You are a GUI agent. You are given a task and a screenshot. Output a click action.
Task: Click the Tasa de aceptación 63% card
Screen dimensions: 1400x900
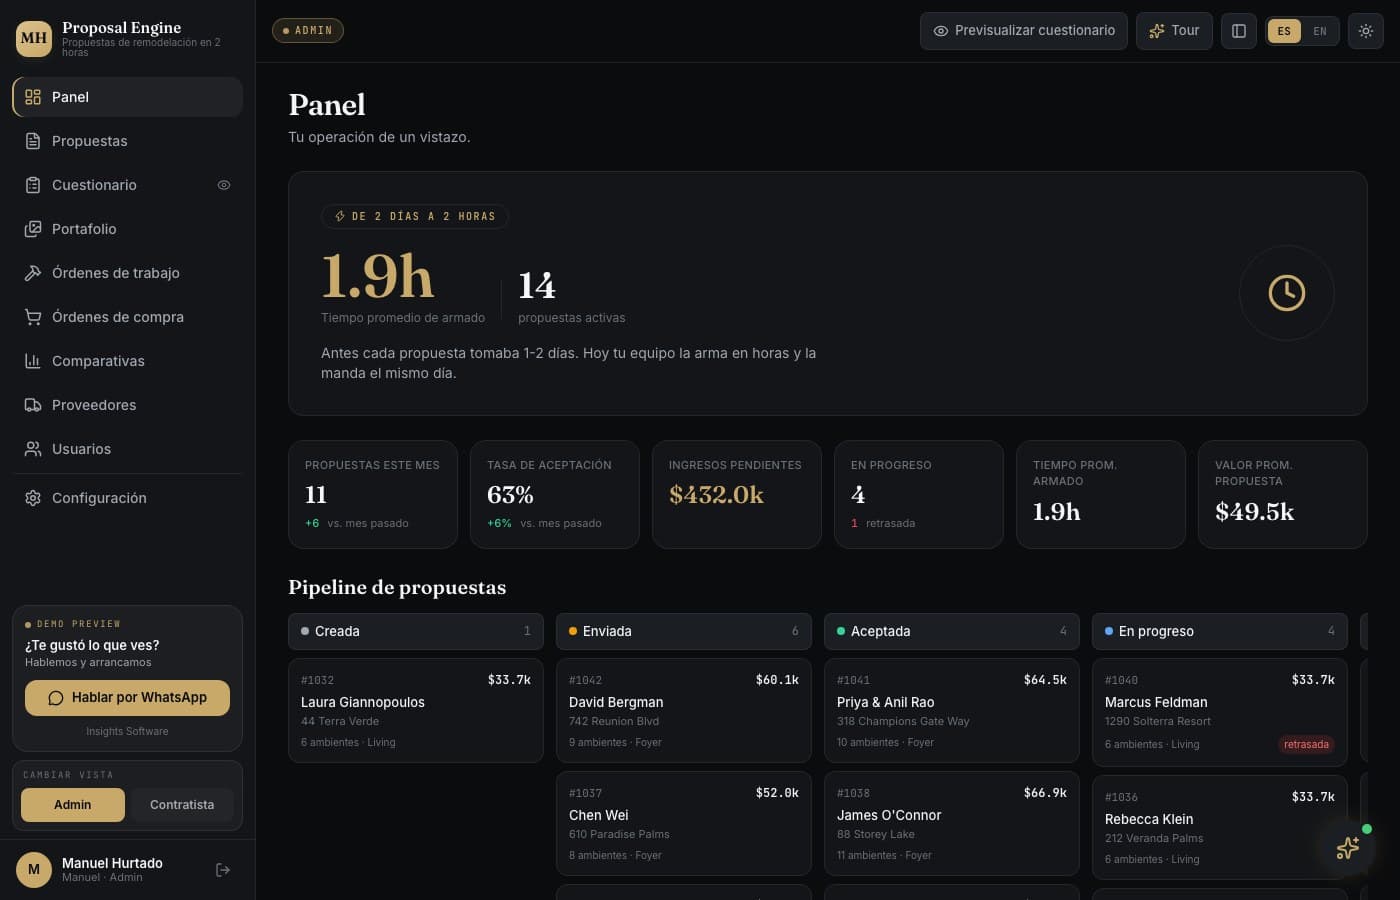555,494
